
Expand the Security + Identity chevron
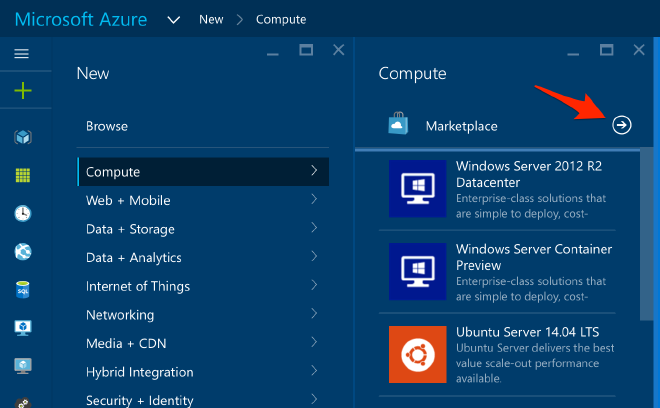314,399
